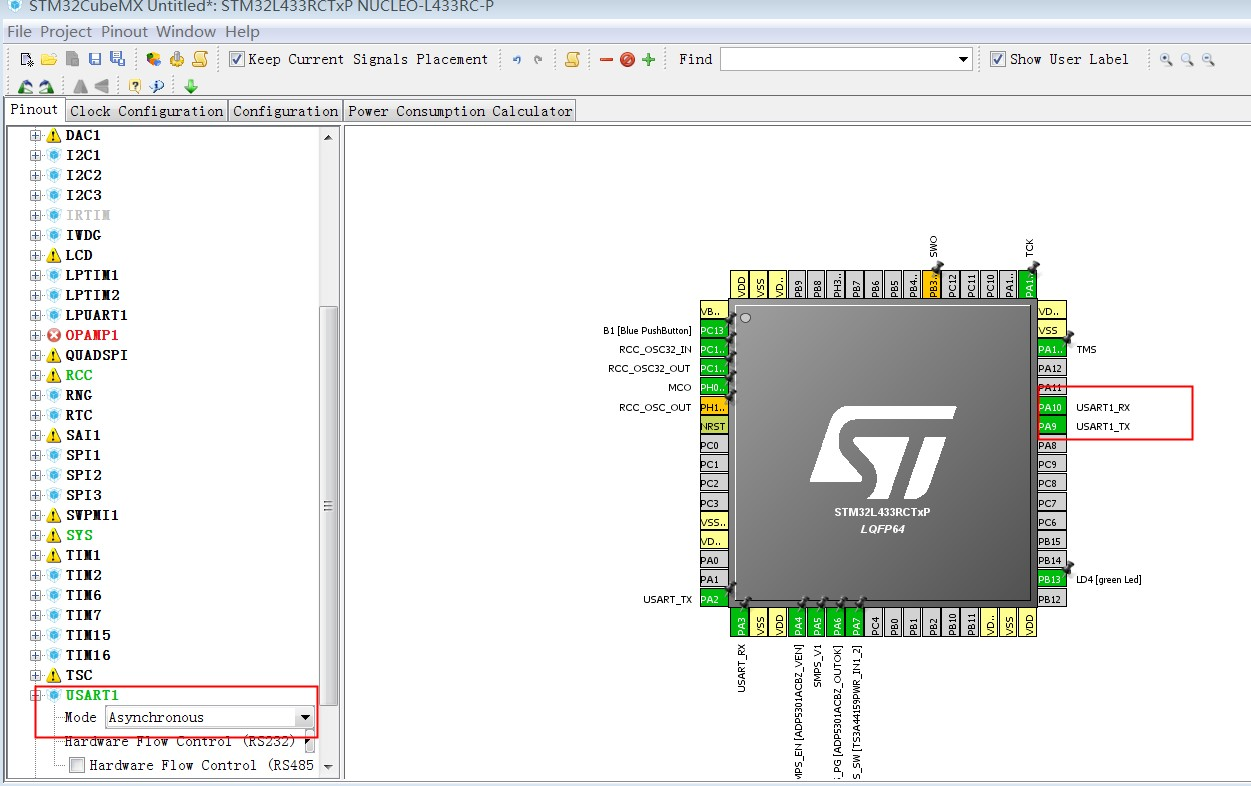Open help with the question mark icon
This screenshot has width=1251, height=786.
pos(135,87)
